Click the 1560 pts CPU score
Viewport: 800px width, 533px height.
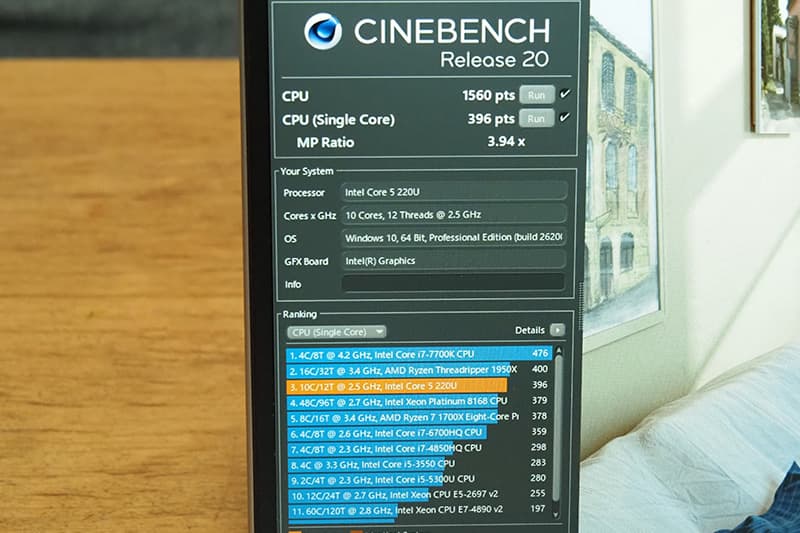(x=488, y=95)
